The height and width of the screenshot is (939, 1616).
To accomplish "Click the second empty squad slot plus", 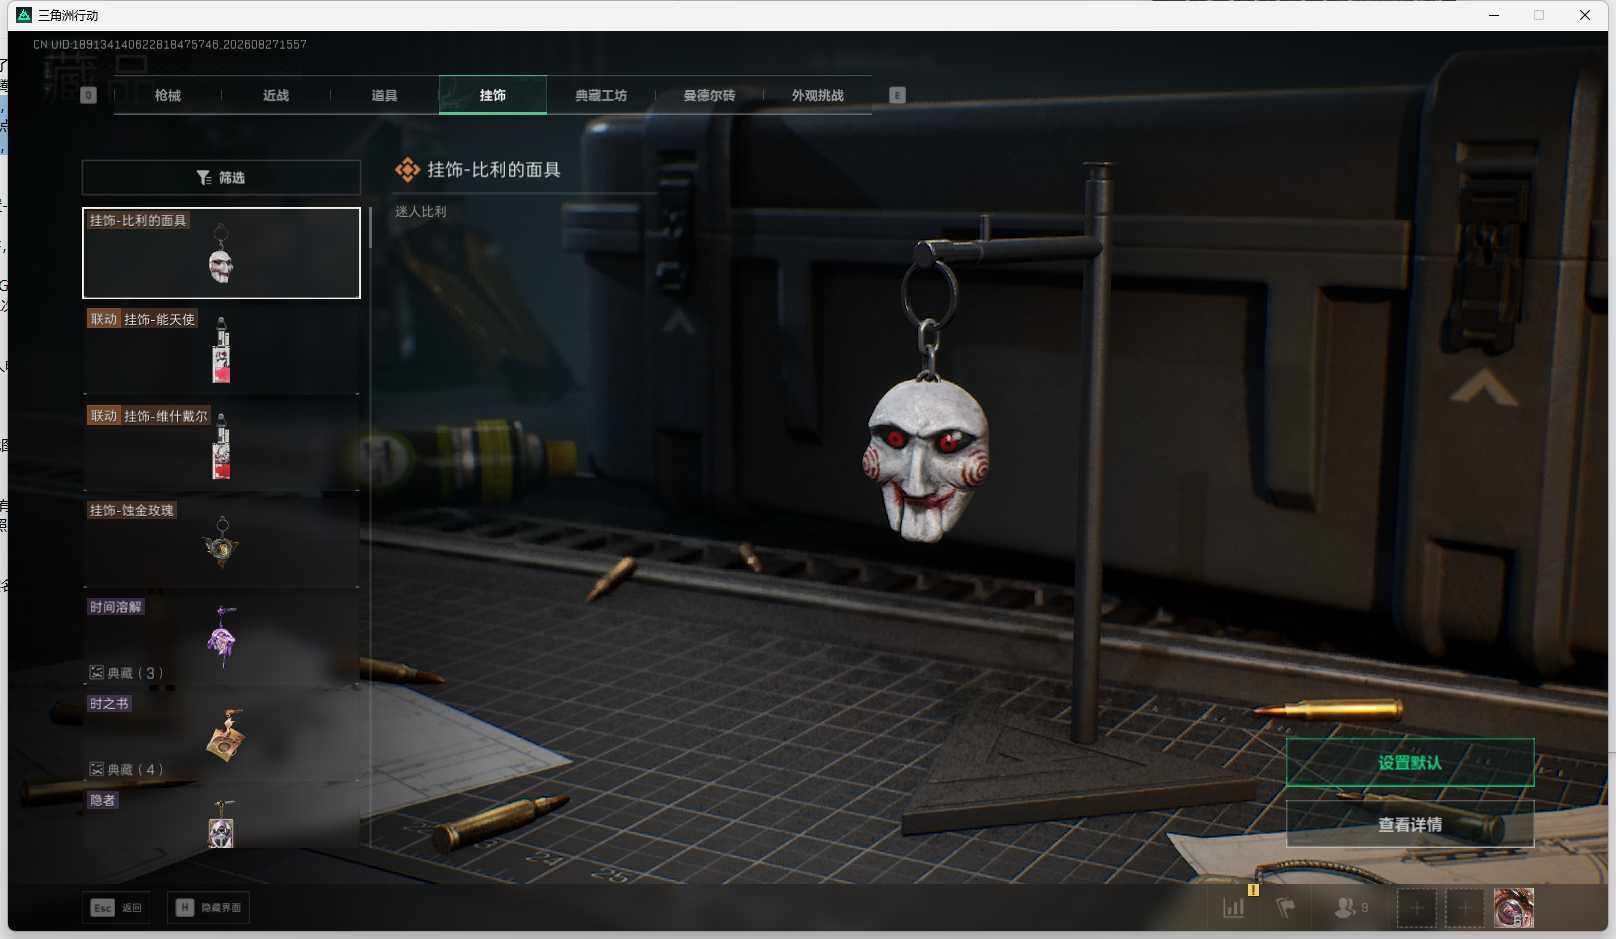I will (1464, 908).
